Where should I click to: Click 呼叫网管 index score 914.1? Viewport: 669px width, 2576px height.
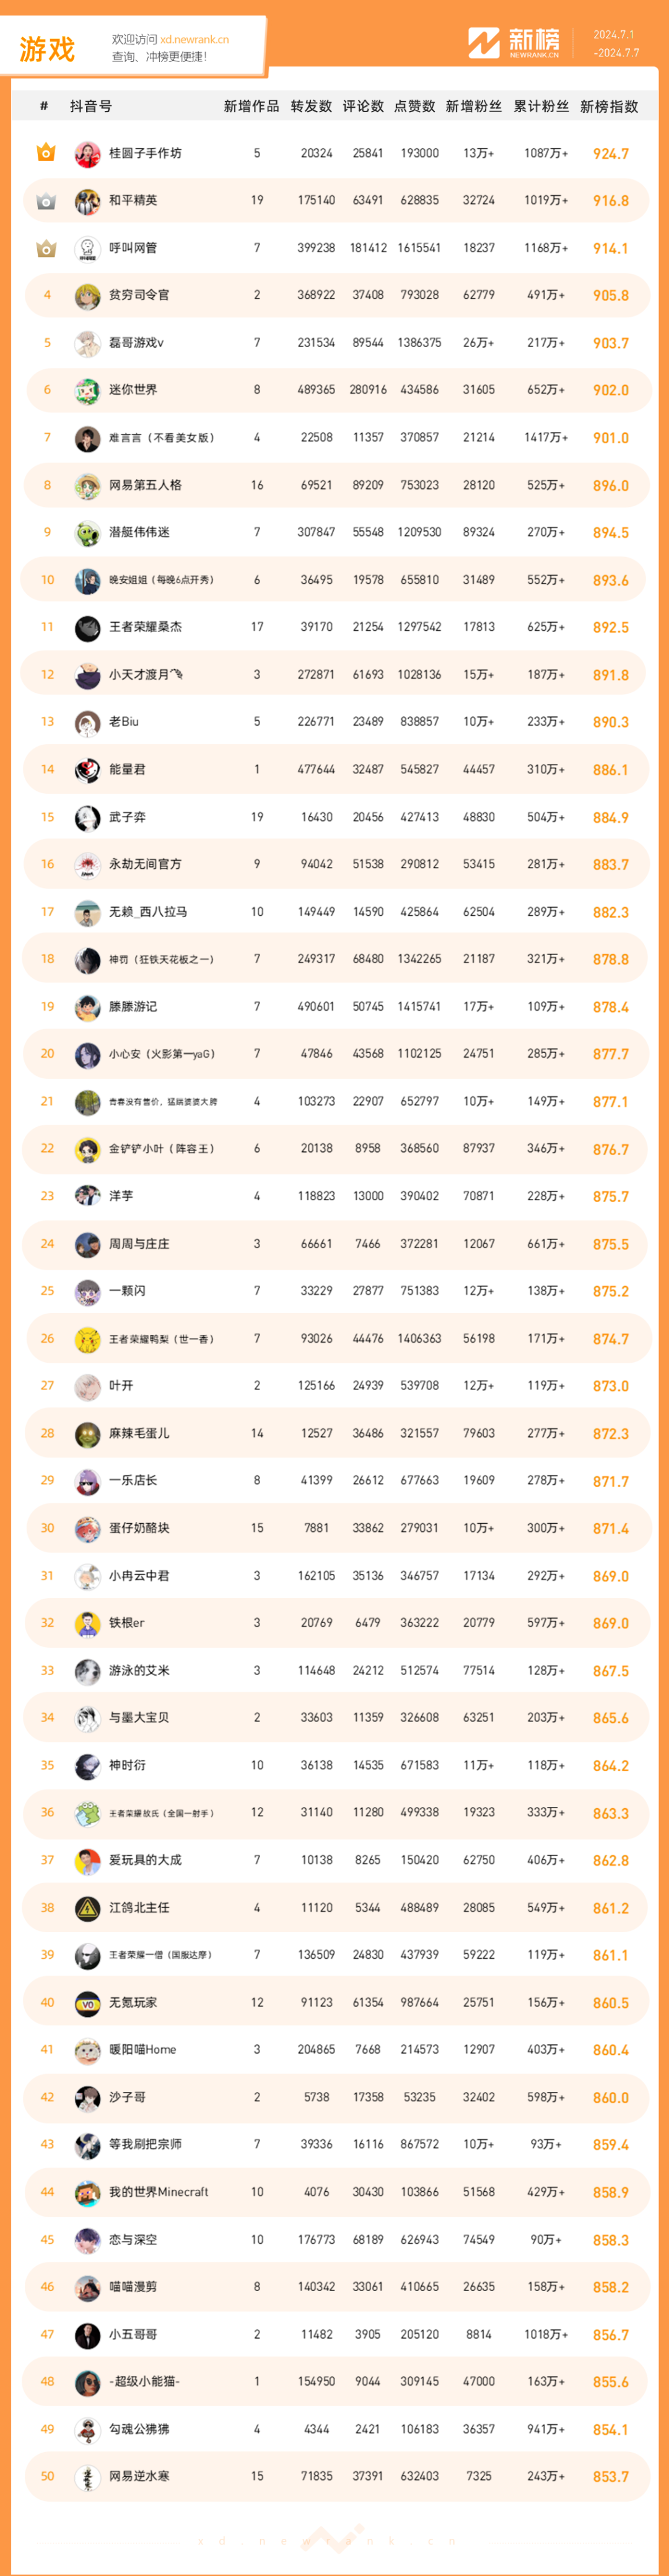pyautogui.click(x=611, y=249)
